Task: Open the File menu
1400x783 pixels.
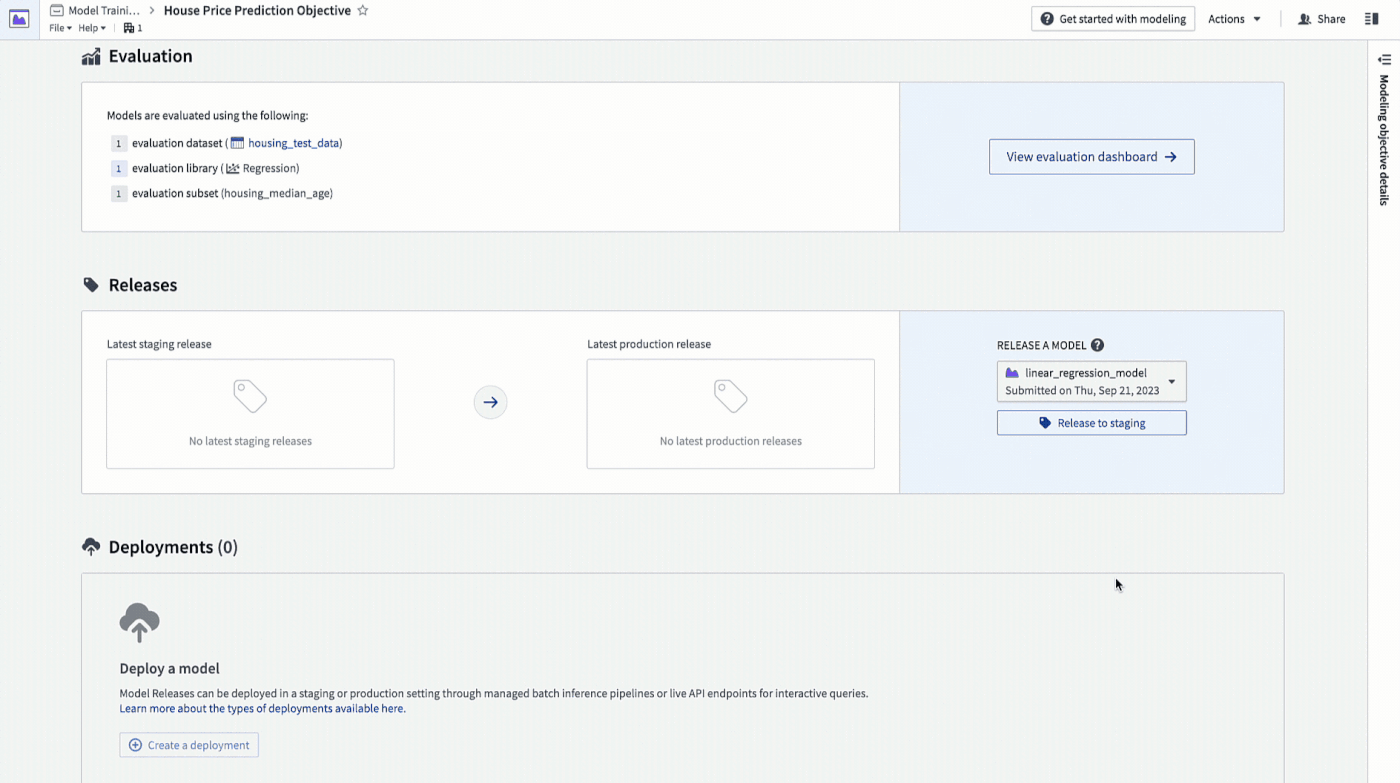Action: coord(60,28)
